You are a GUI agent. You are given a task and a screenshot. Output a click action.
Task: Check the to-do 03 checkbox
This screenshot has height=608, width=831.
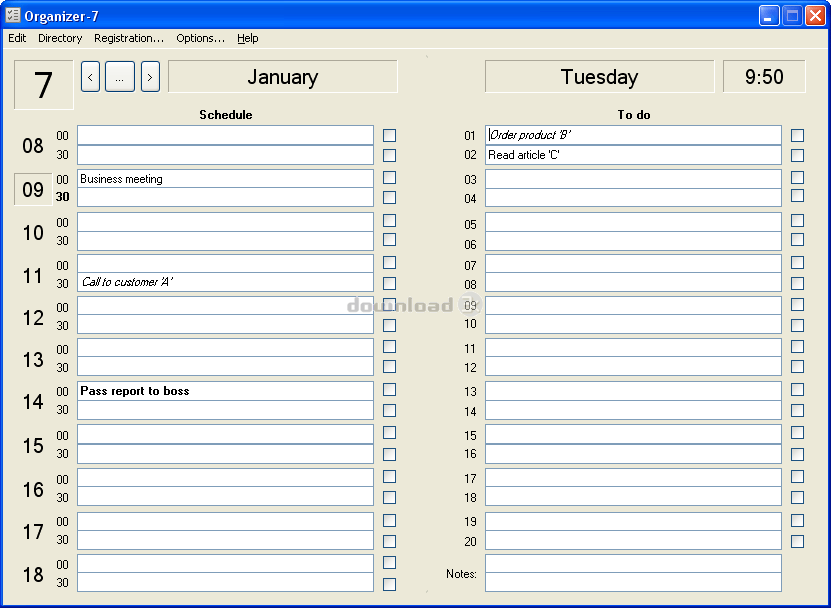point(797,177)
